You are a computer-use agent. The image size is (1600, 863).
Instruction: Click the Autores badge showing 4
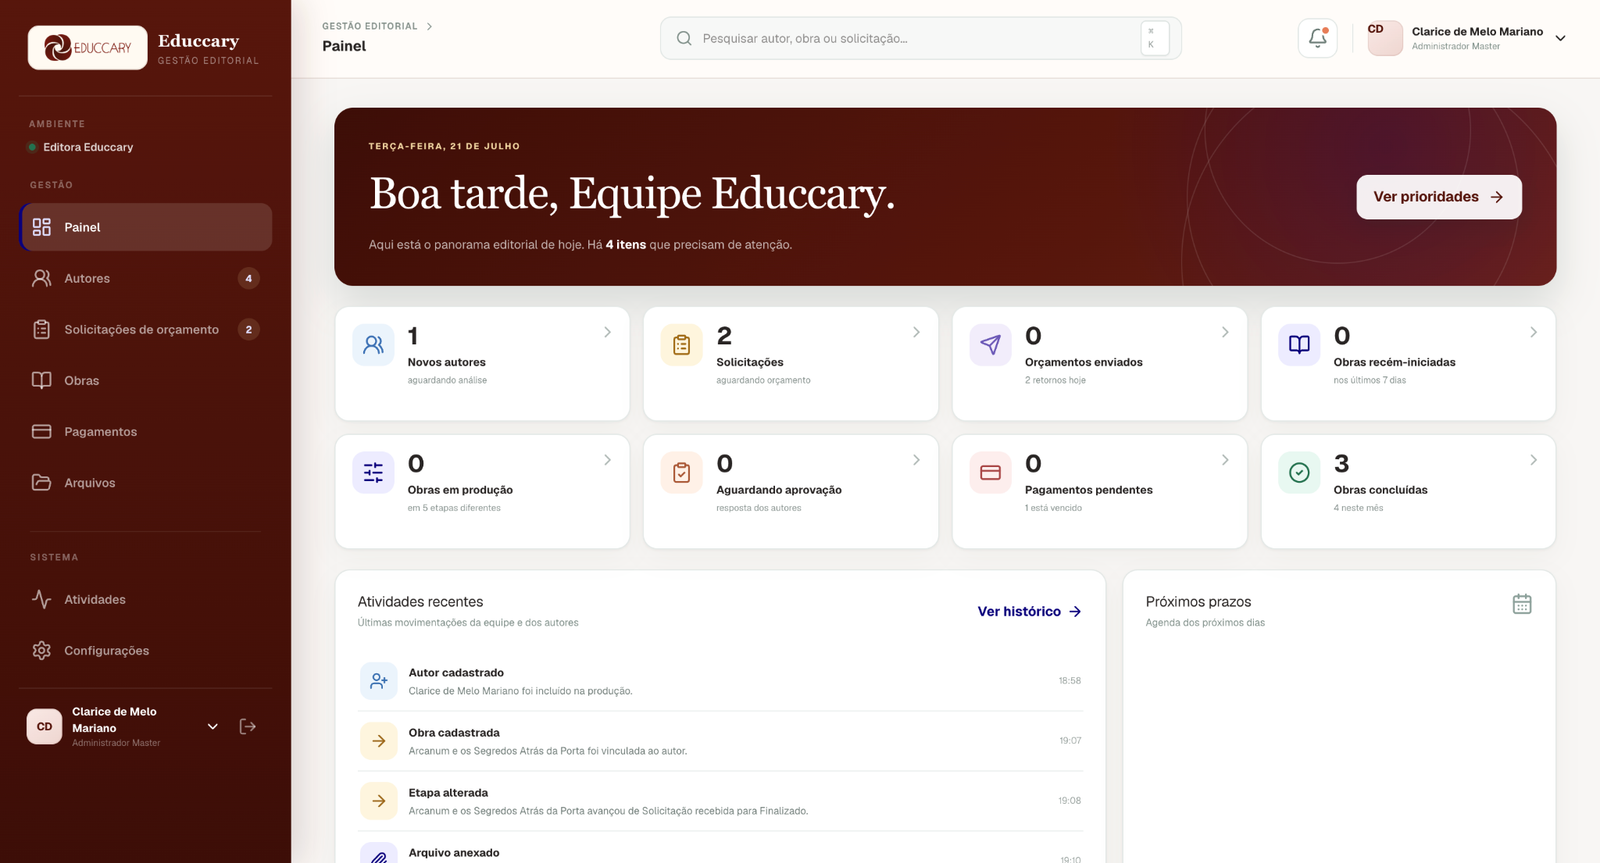(249, 278)
